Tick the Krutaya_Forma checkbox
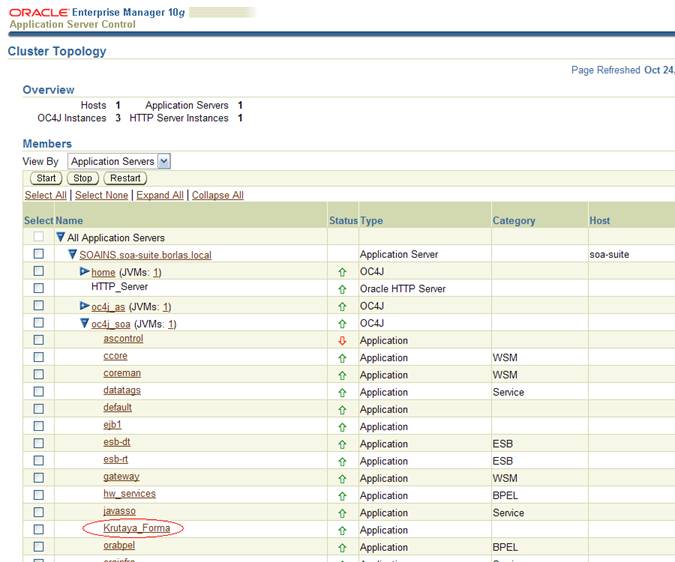675x562 pixels. pyautogui.click(x=39, y=529)
